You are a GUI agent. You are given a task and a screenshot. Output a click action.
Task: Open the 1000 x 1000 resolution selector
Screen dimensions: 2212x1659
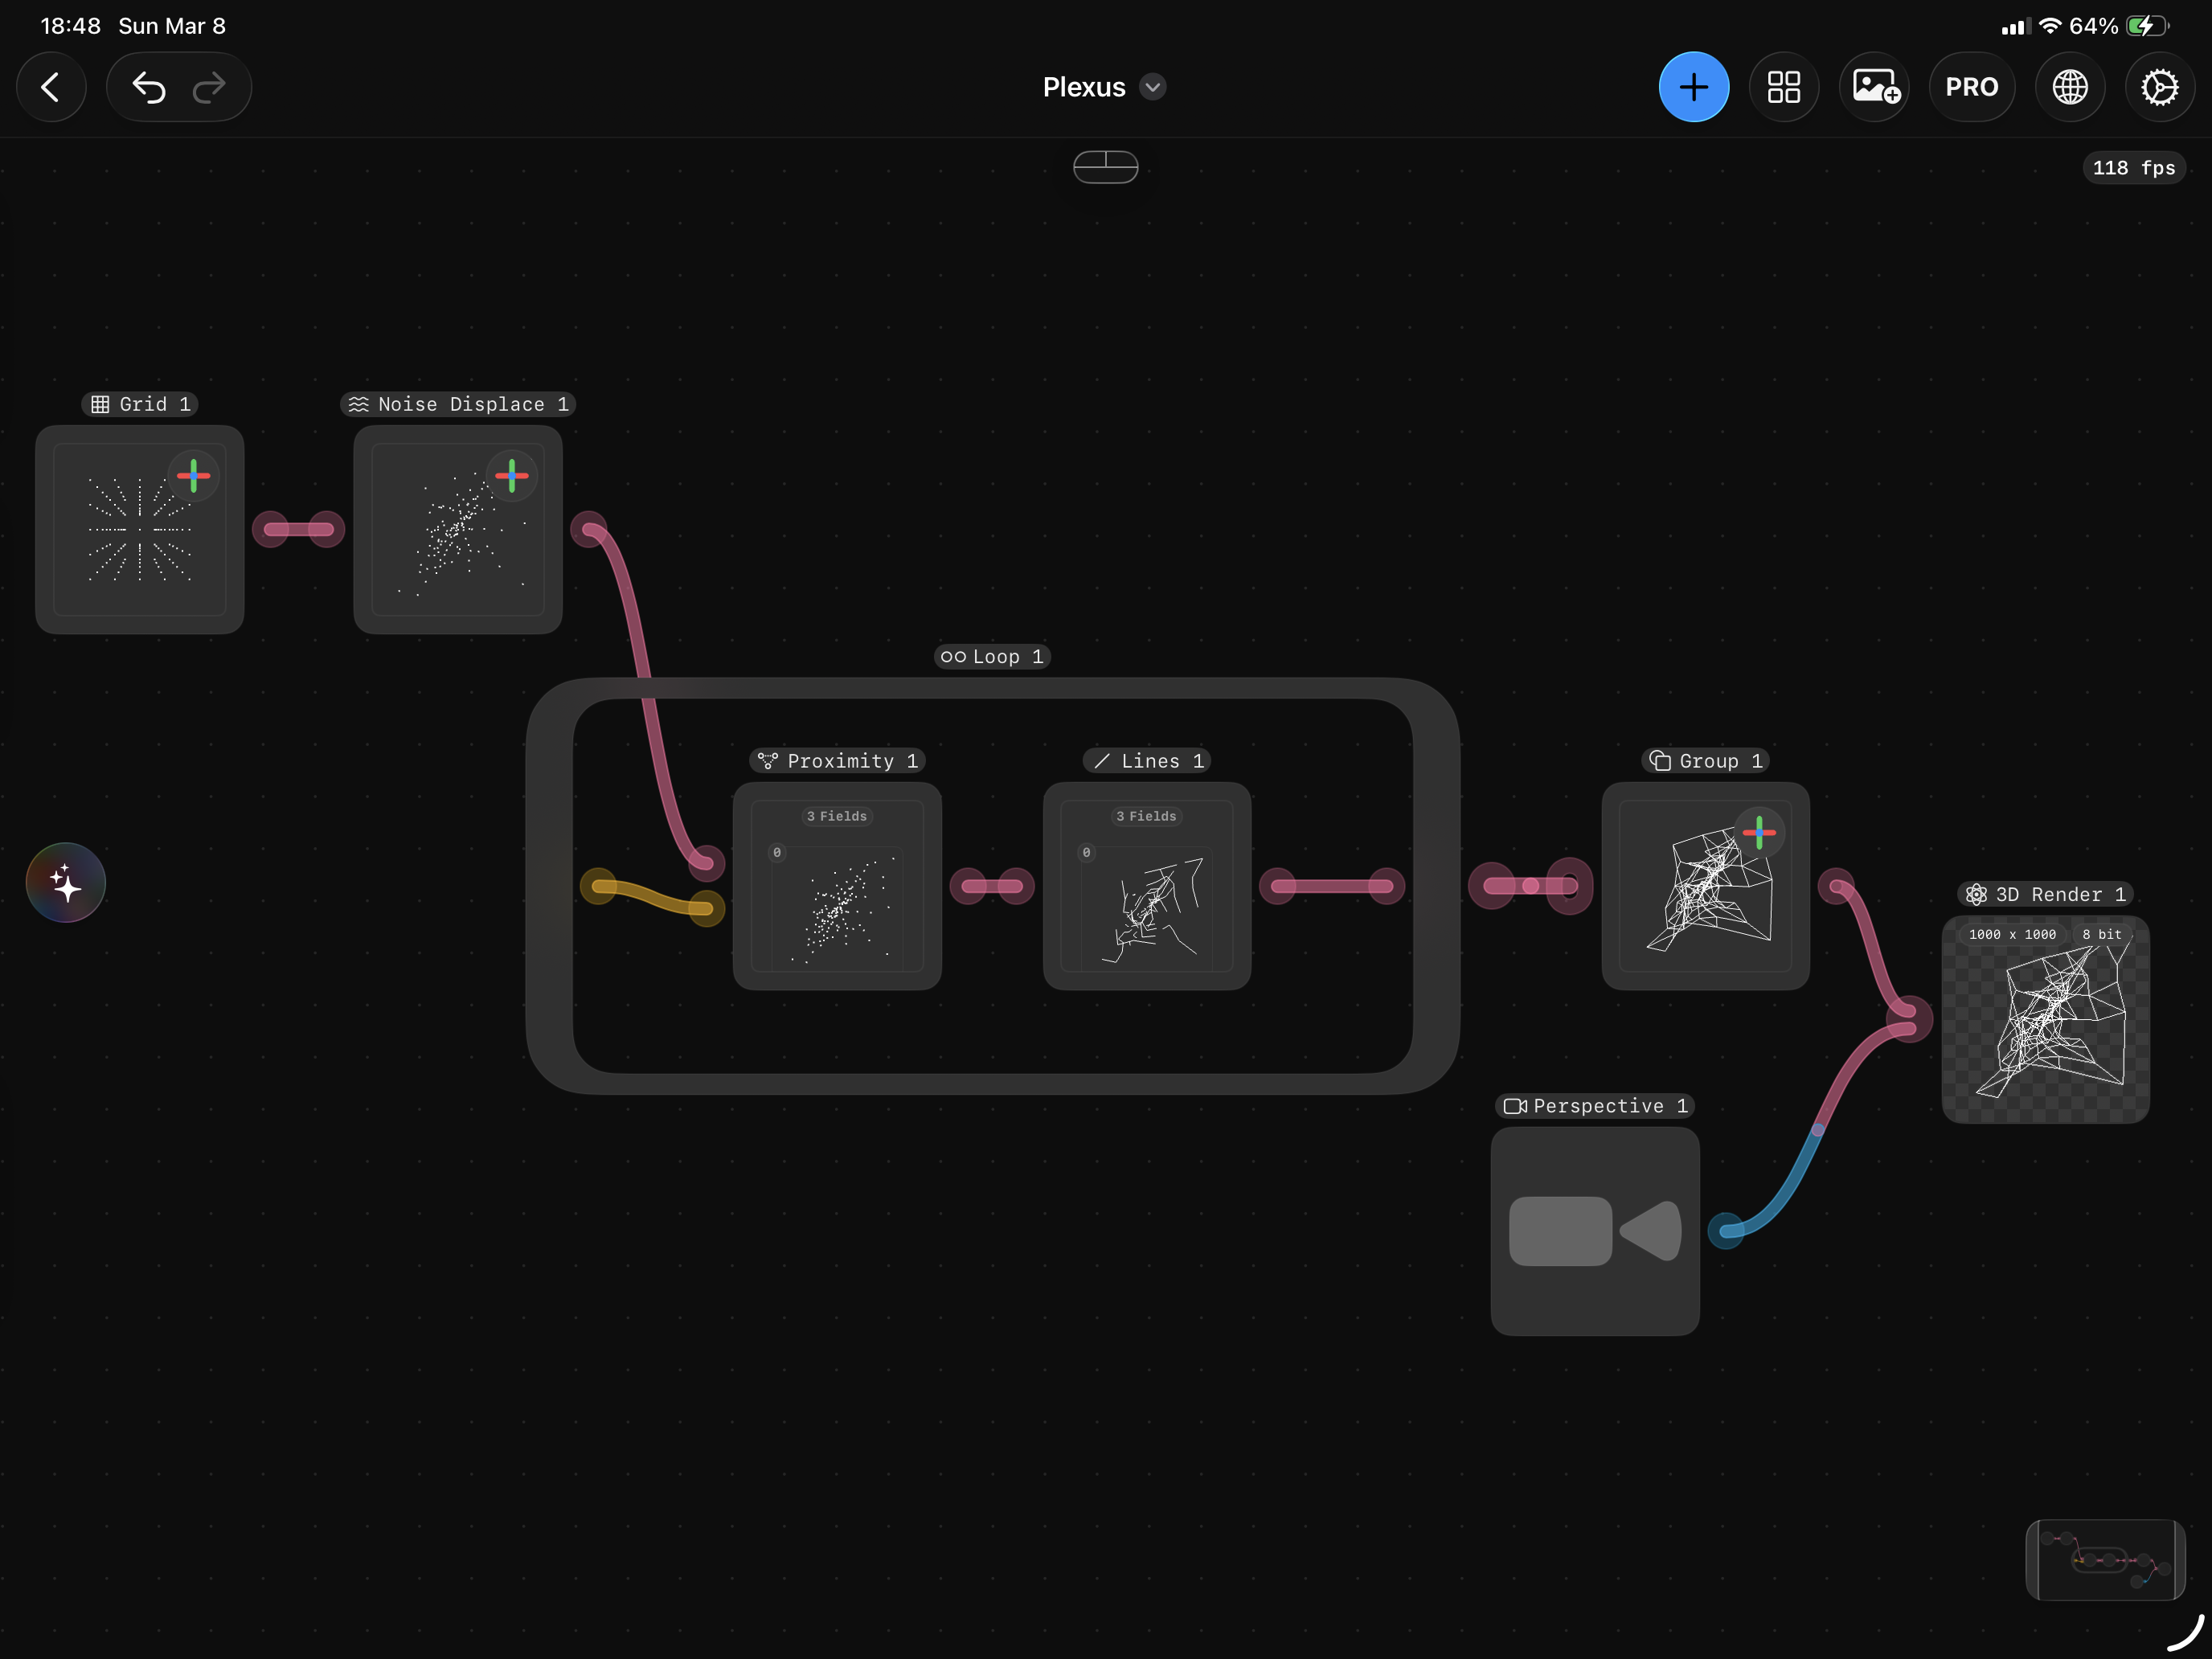pos(2012,934)
